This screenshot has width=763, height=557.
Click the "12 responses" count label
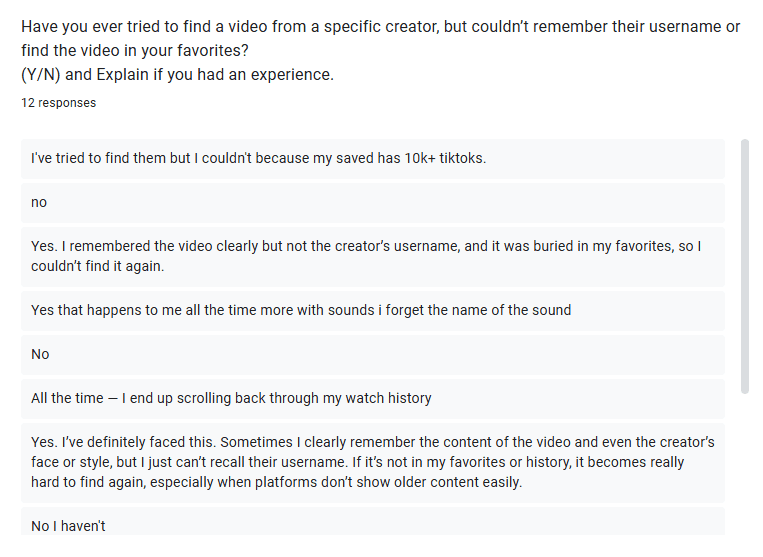click(59, 103)
